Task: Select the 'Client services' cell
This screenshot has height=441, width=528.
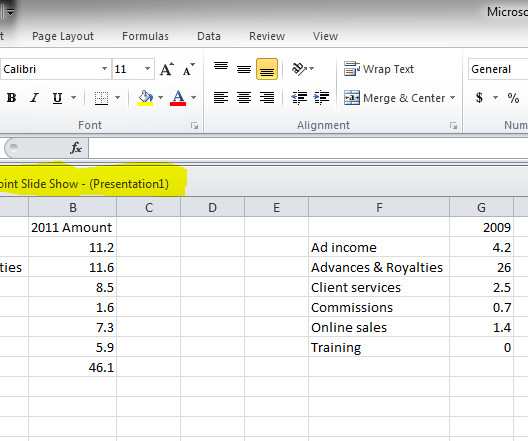Action: pyautogui.click(x=379, y=287)
